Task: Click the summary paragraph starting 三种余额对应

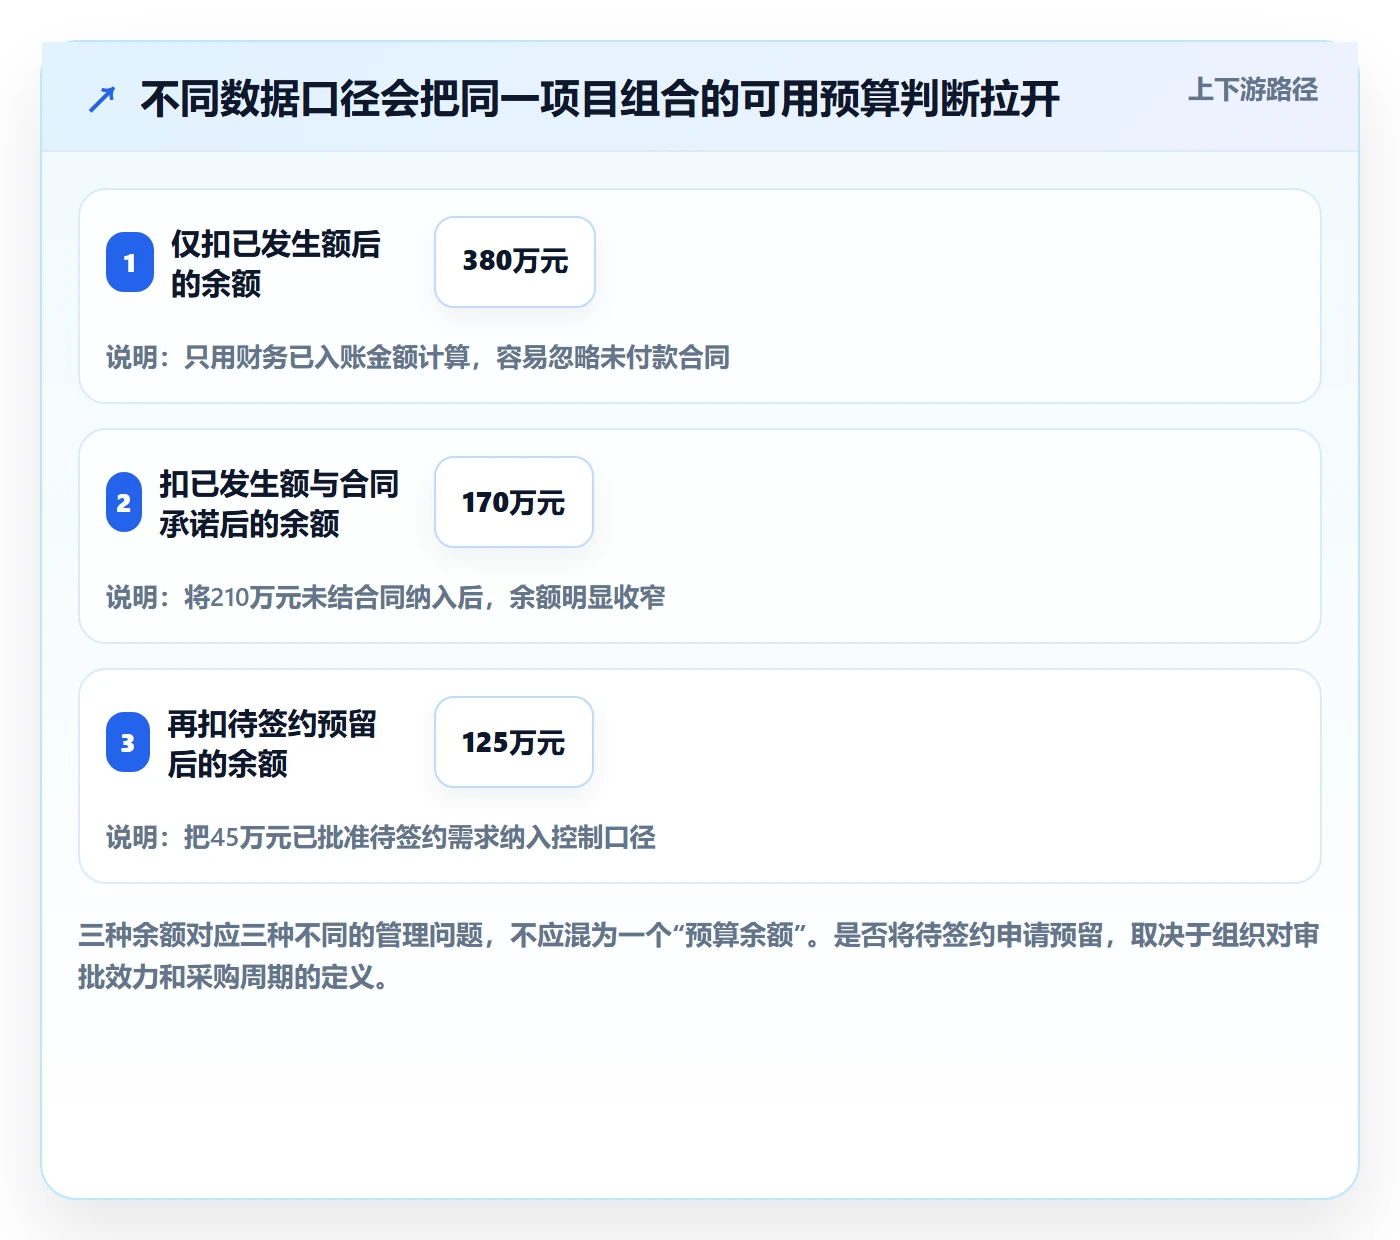Action: 699,956
